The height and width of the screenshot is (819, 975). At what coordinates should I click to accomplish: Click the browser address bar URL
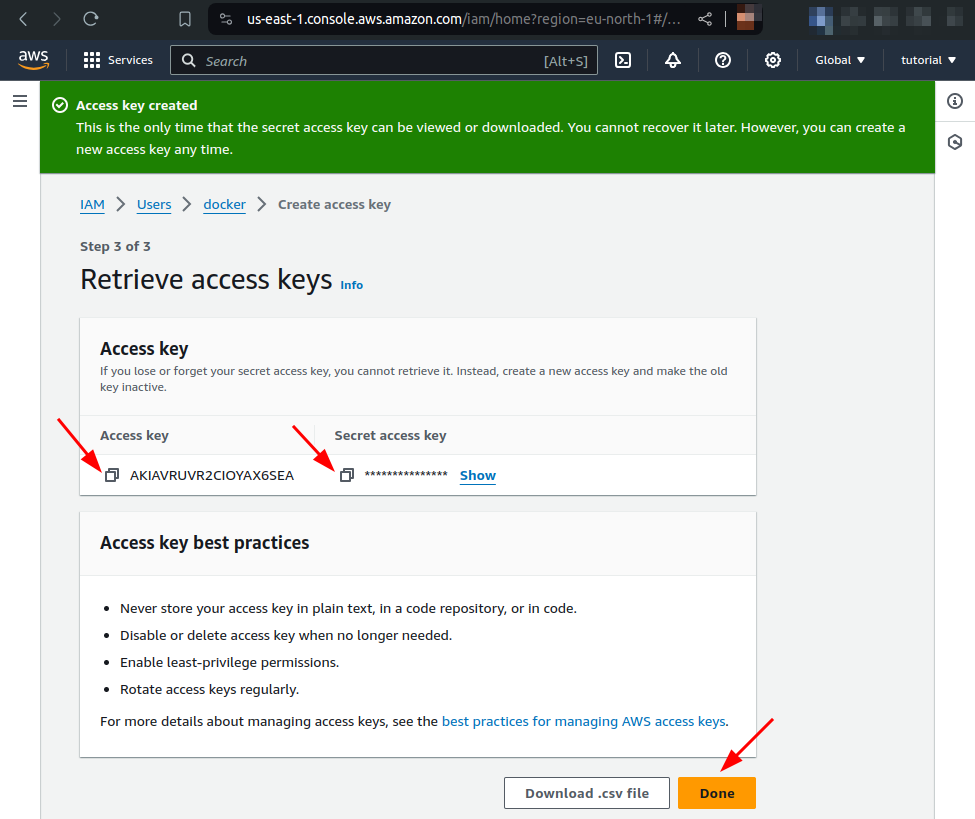(x=463, y=19)
